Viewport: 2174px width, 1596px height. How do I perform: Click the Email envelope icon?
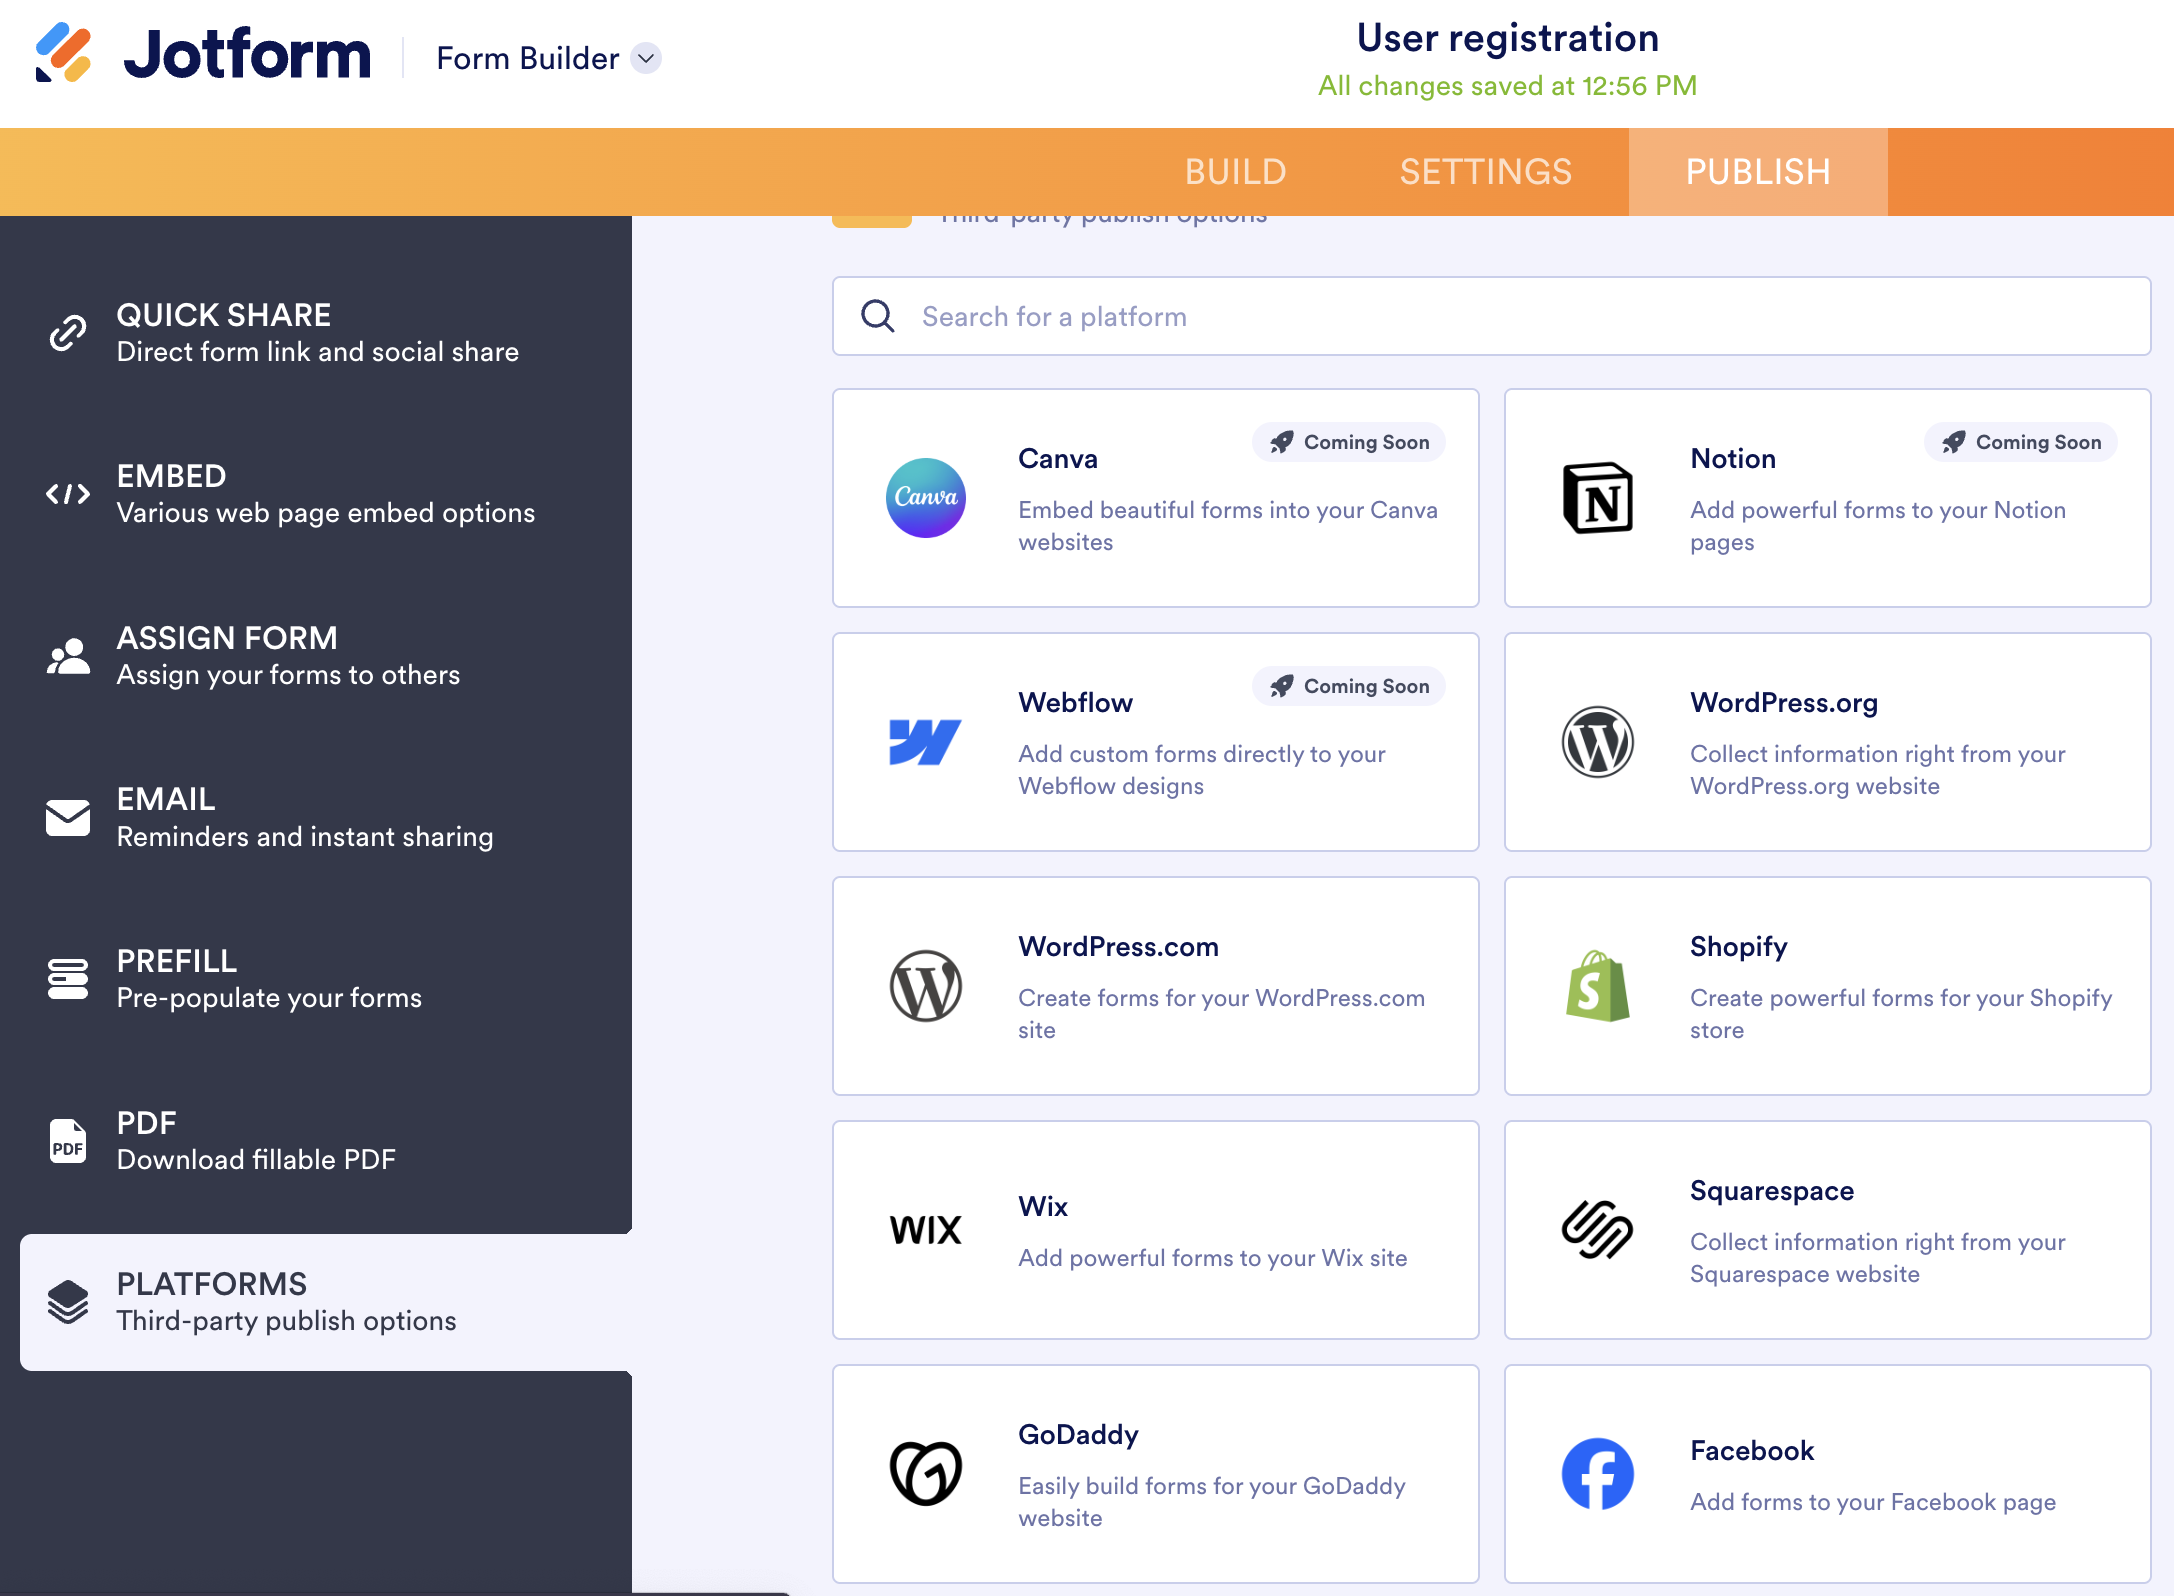point(68,818)
